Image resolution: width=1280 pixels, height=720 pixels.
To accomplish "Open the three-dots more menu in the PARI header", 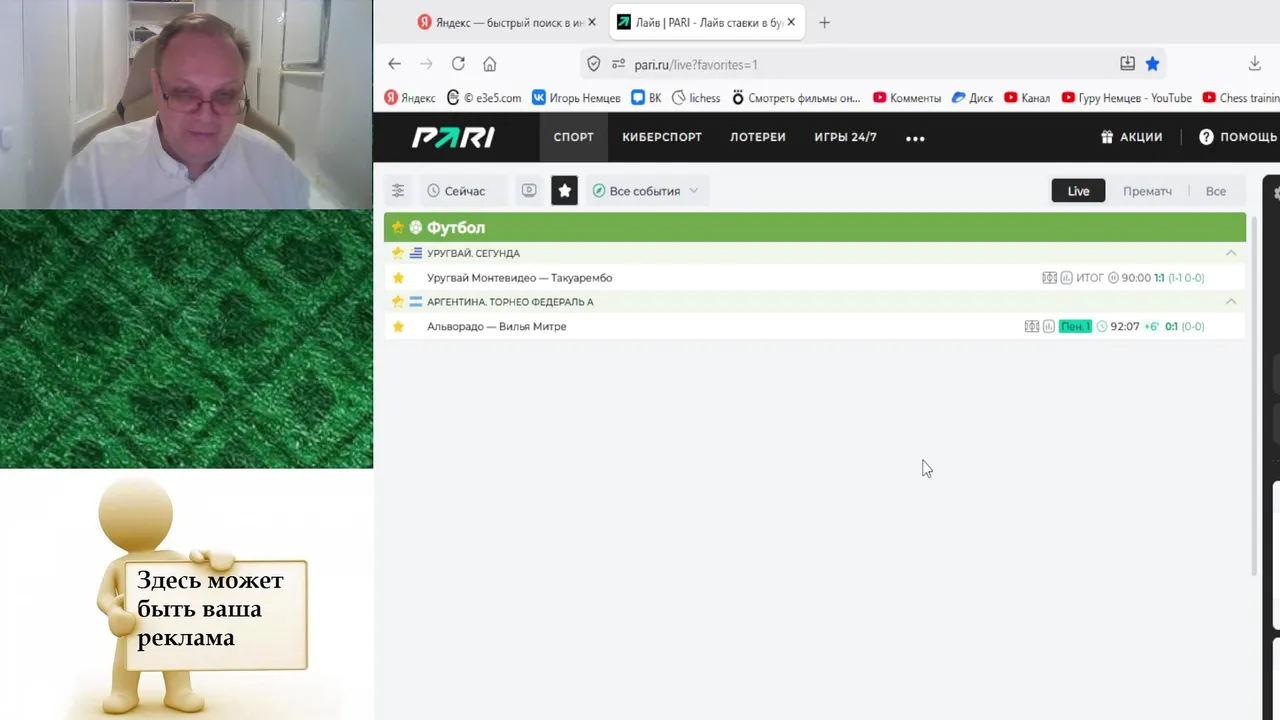I will click(x=915, y=138).
